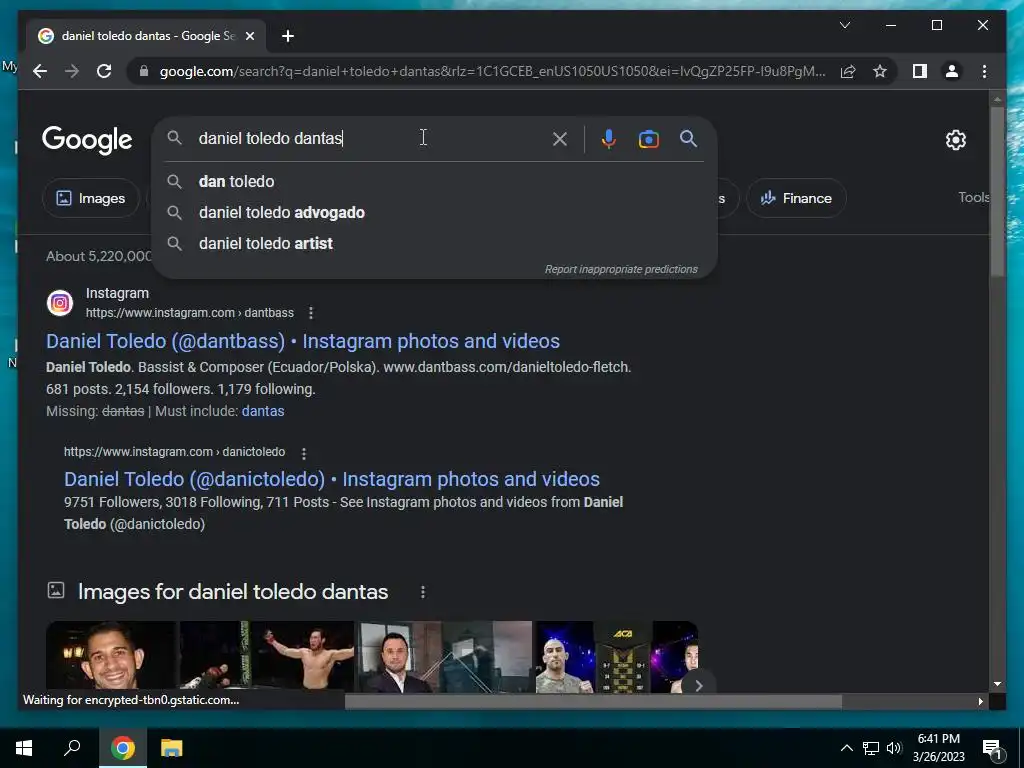Reload the current page

(x=104, y=71)
